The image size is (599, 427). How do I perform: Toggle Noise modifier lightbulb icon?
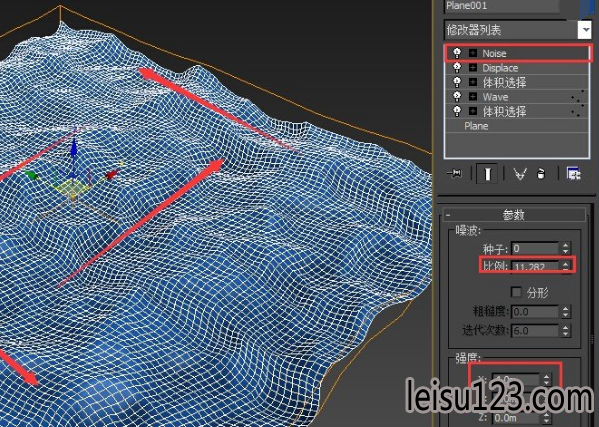tap(457, 53)
